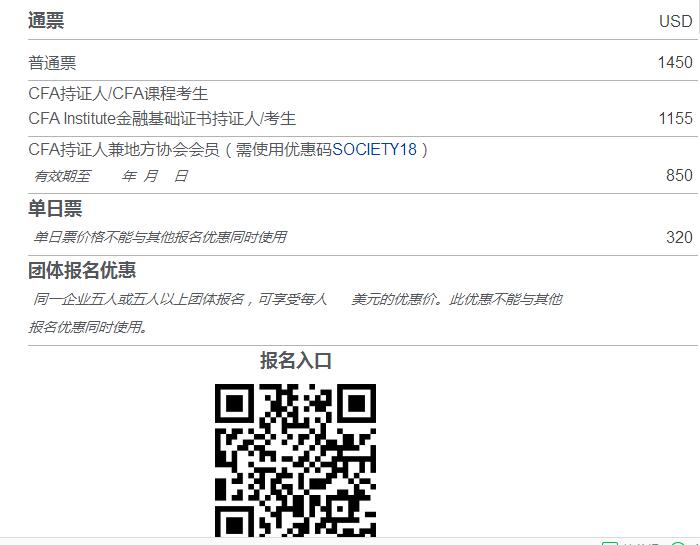Click the 850 price value

679,175
